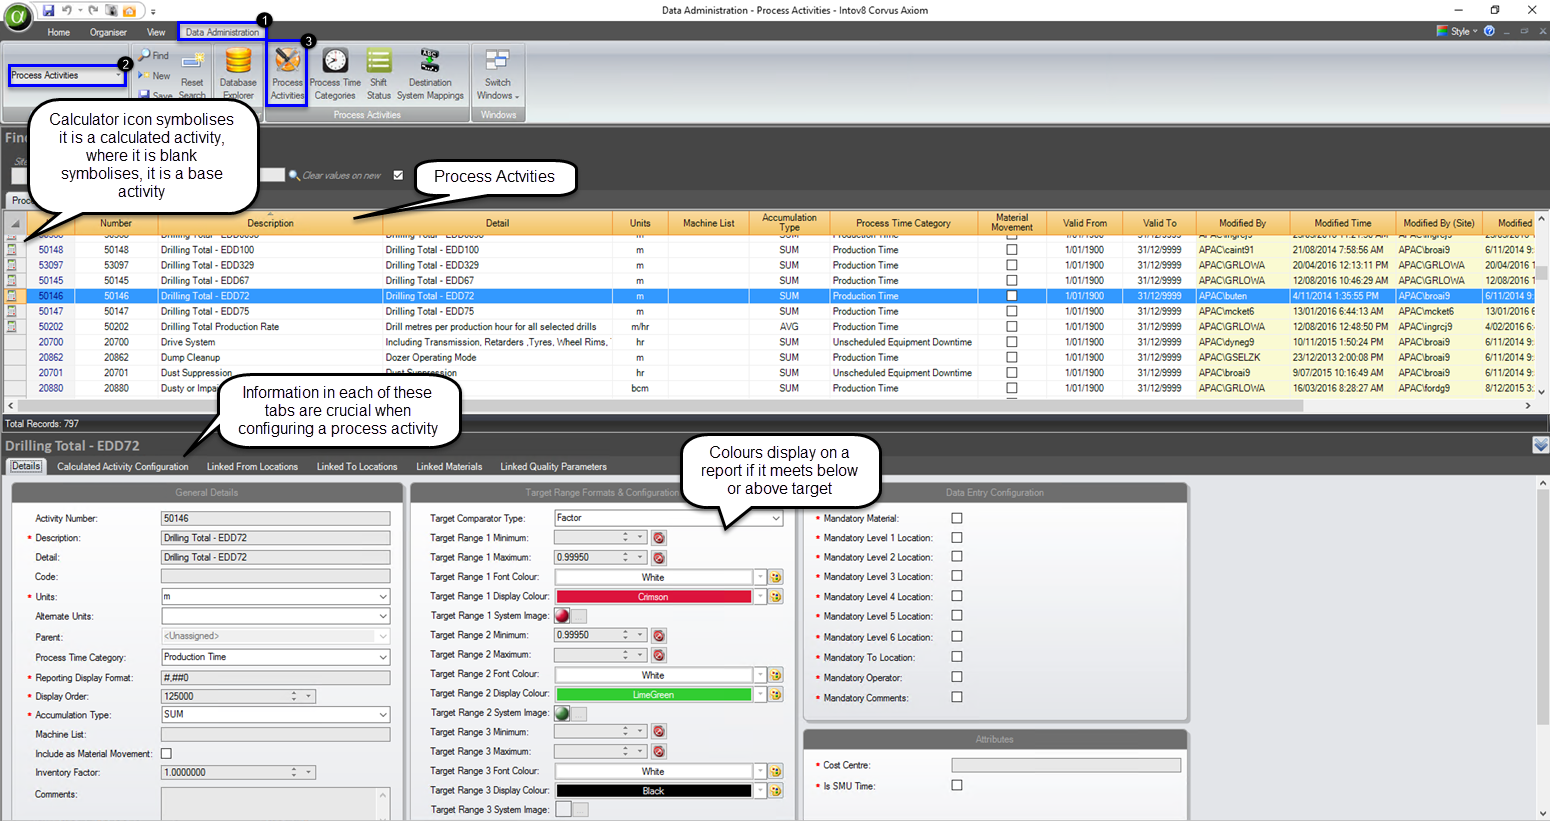Image resolution: width=1550 pixels, height=821 pixels.
Task: Sort grid by Valid From column header
Action: point(1085,223)
